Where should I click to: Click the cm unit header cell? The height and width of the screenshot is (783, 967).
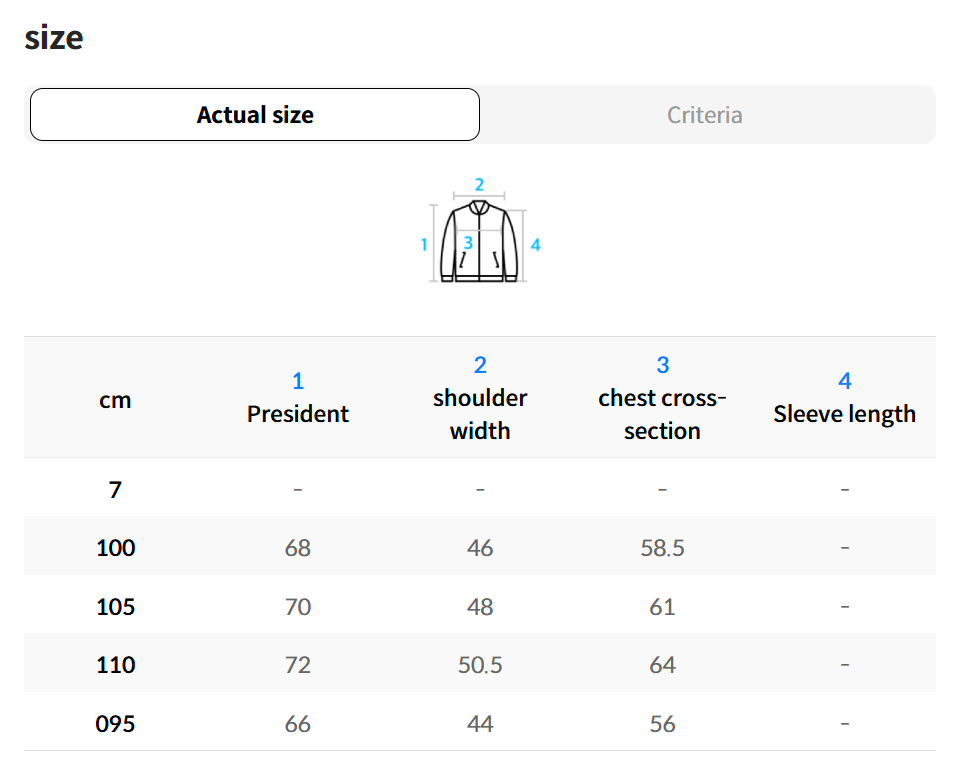tap(115, 400)
